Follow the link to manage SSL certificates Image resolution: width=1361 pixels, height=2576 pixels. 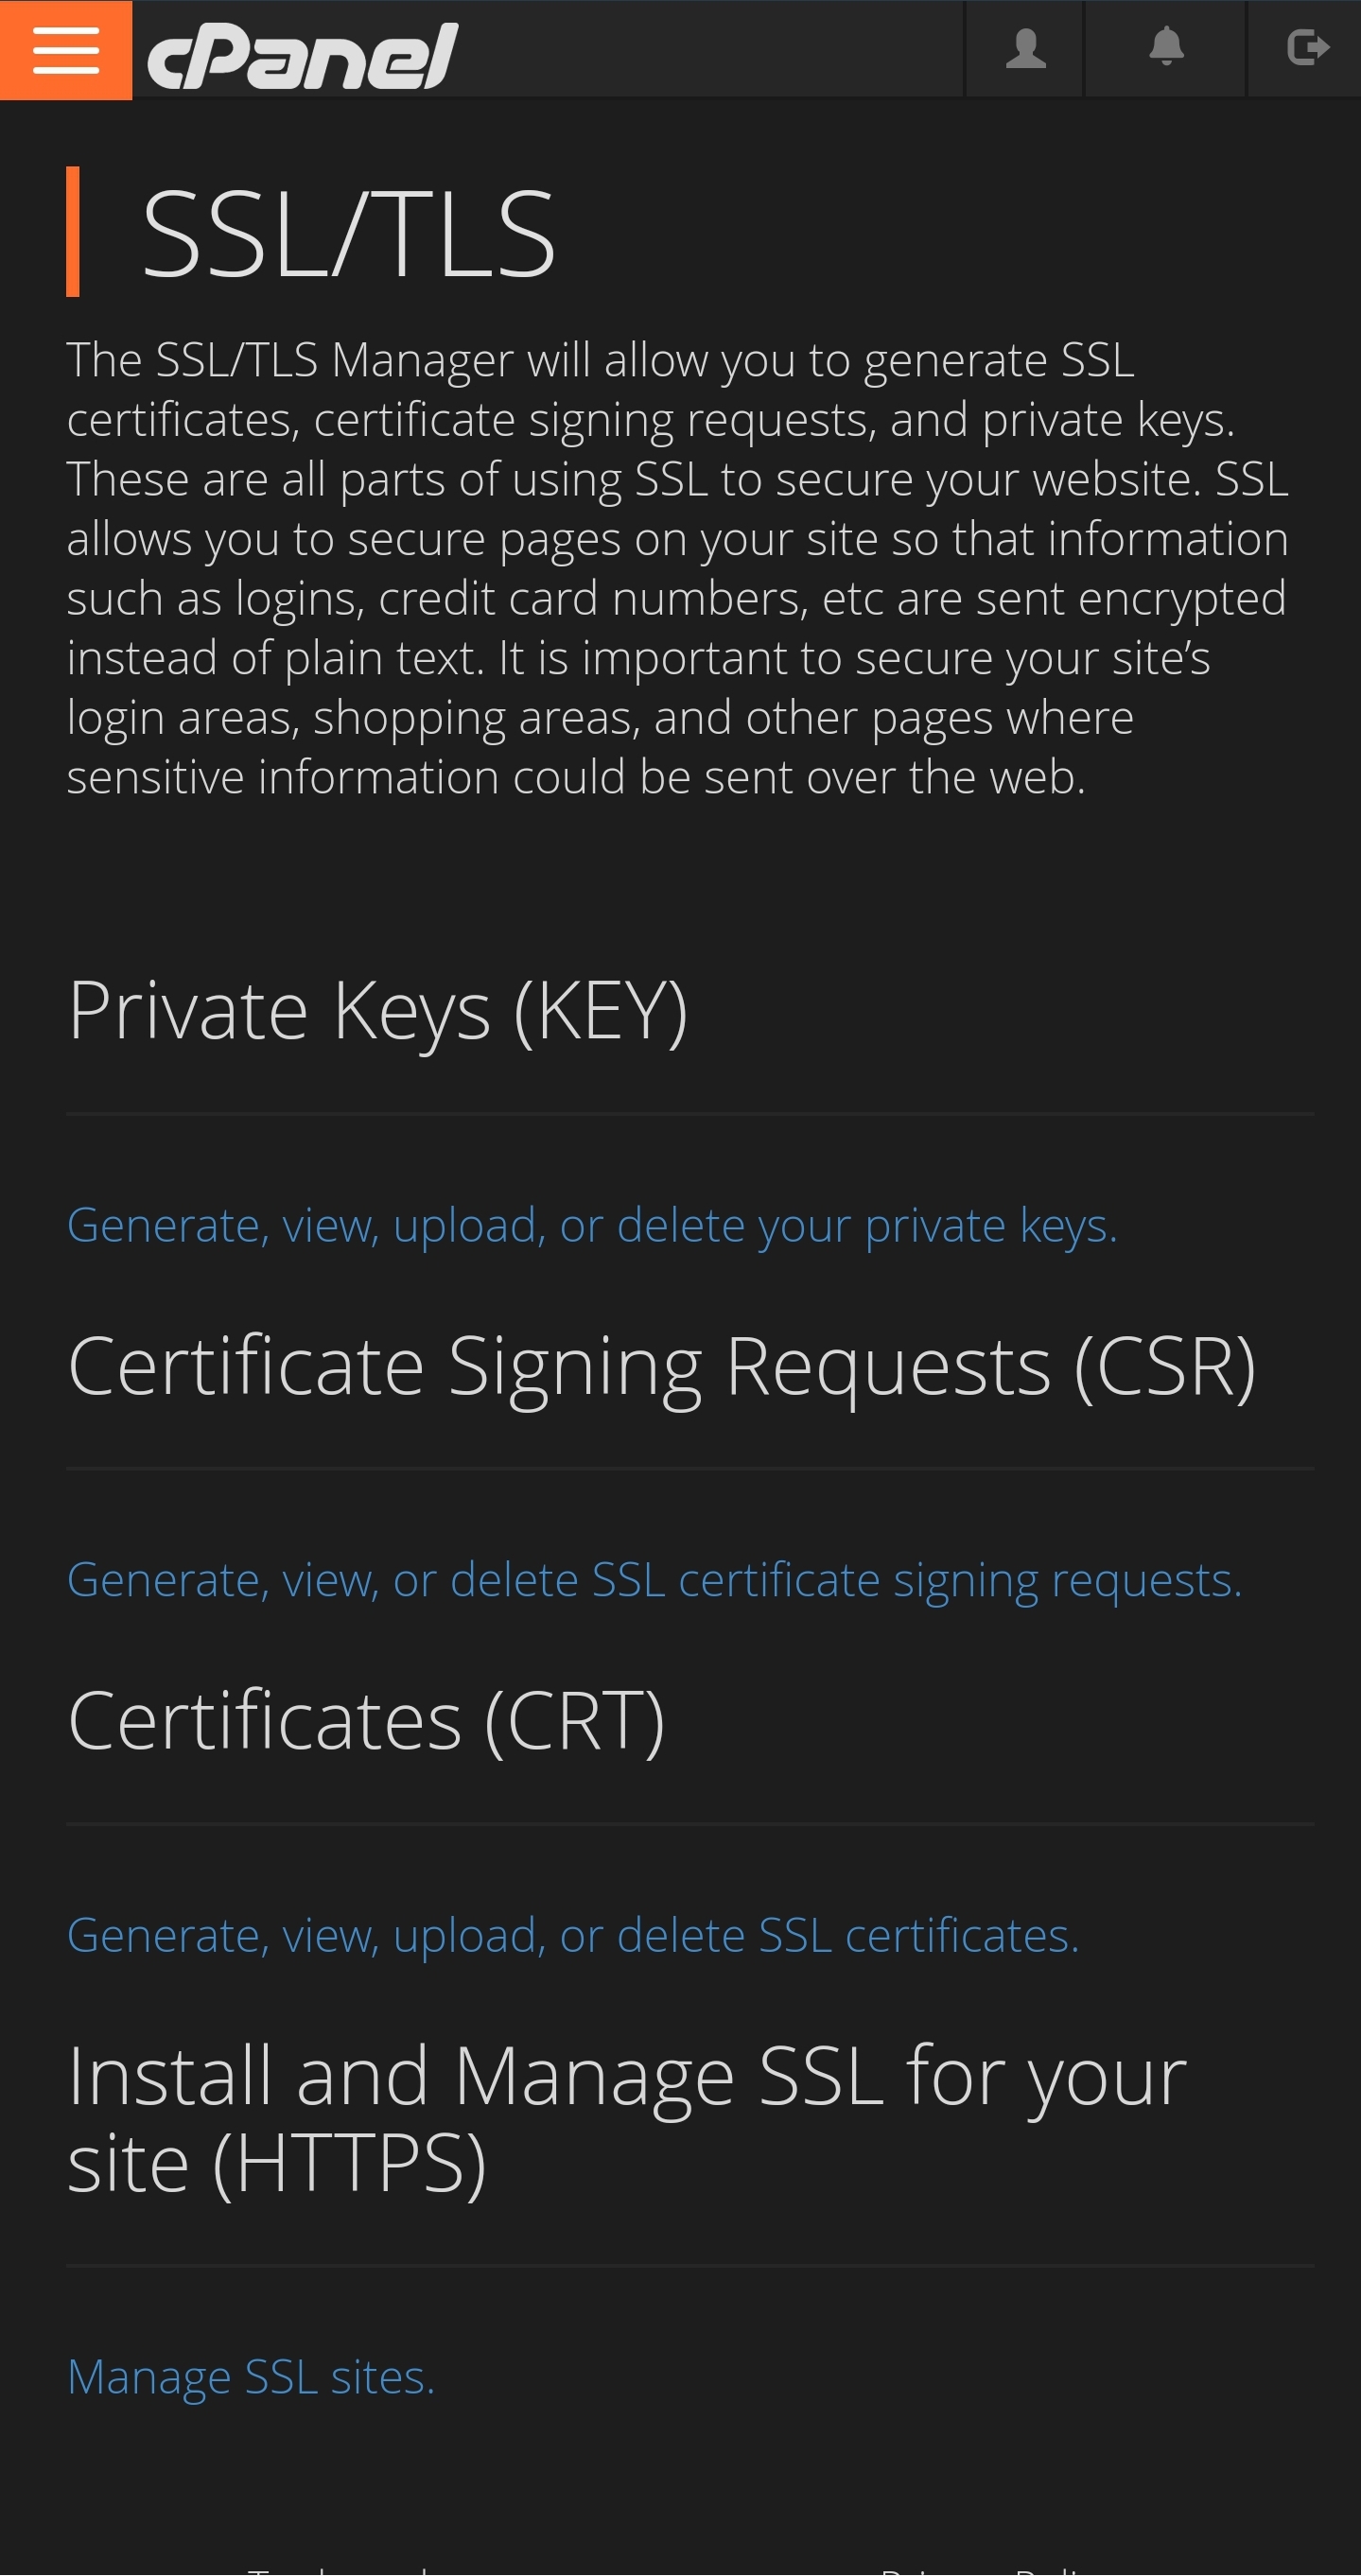pos(573,1936)
